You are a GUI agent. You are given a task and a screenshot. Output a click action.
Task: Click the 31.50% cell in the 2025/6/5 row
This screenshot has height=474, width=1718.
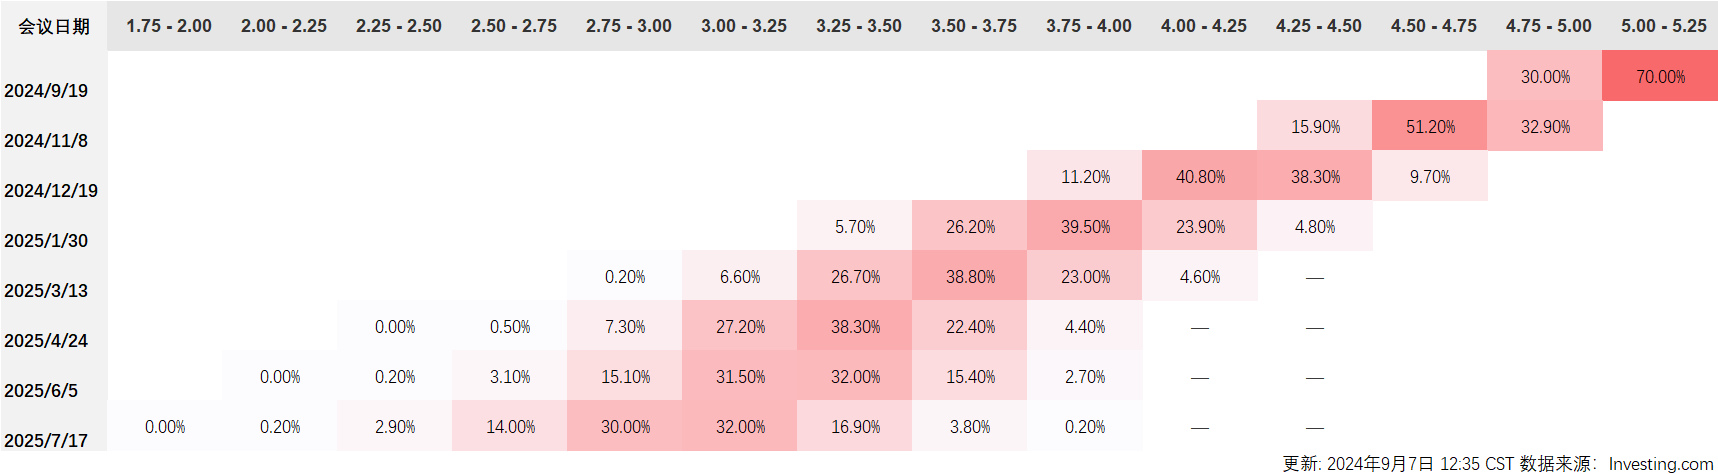click(740, 377)
